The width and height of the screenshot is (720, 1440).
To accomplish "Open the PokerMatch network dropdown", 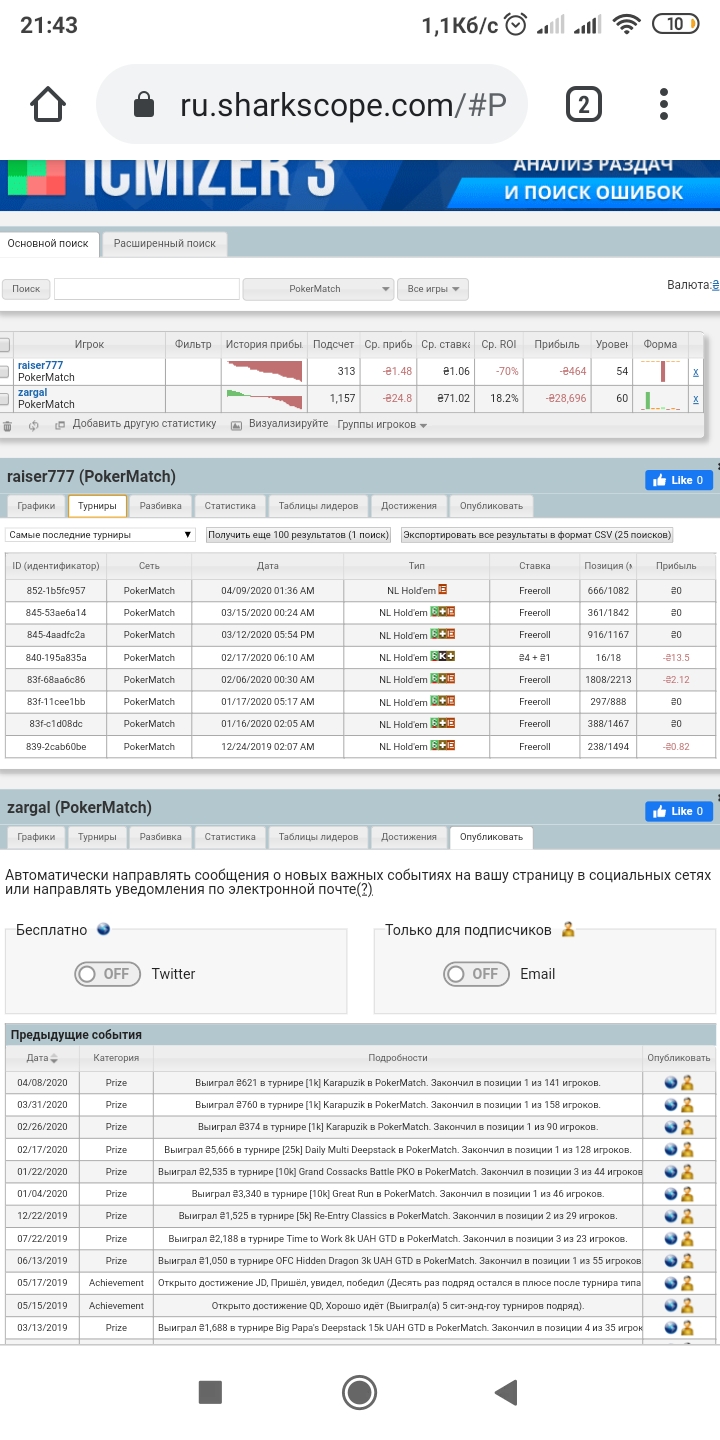I will (318, 289).
